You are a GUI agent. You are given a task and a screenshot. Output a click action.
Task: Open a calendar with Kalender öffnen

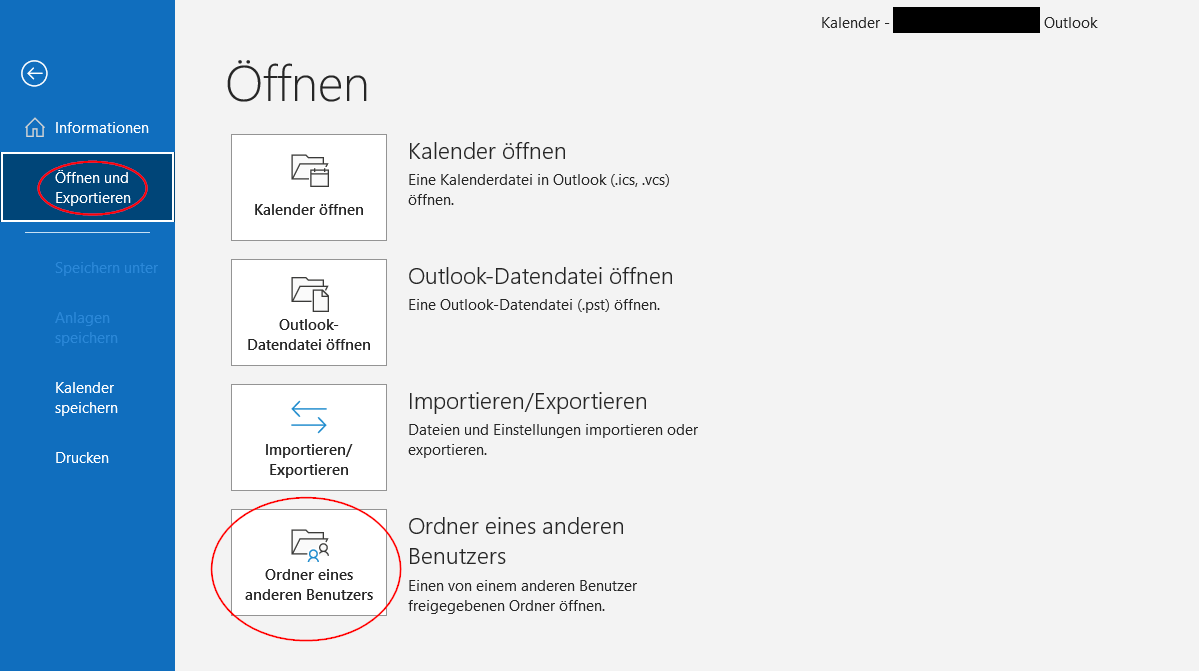click(308, 187)
